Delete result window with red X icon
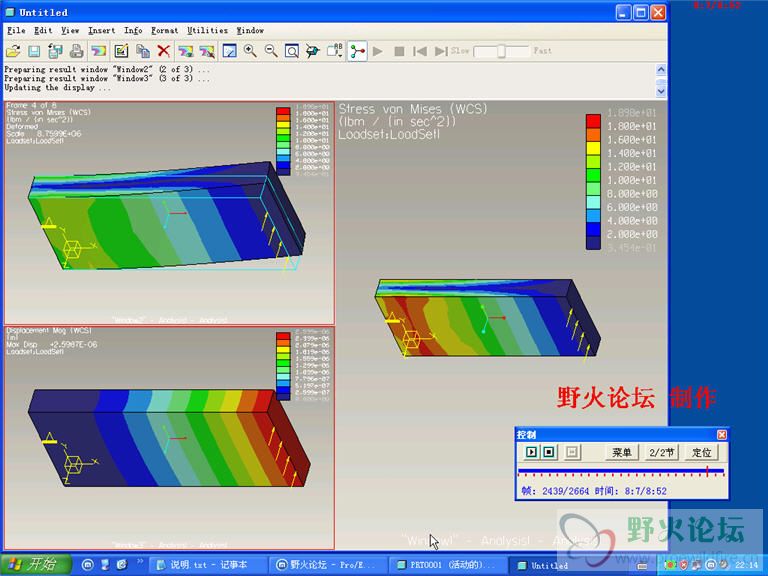This screenshot has width=768, height=576. pyautogui.click(x=164, y=51)
